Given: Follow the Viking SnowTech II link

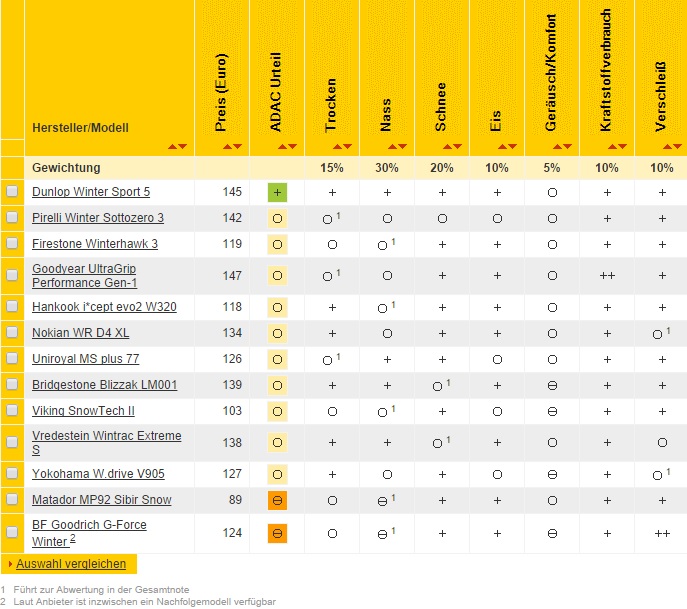Looking at the screenshot, I should click(x=83, y=411).
